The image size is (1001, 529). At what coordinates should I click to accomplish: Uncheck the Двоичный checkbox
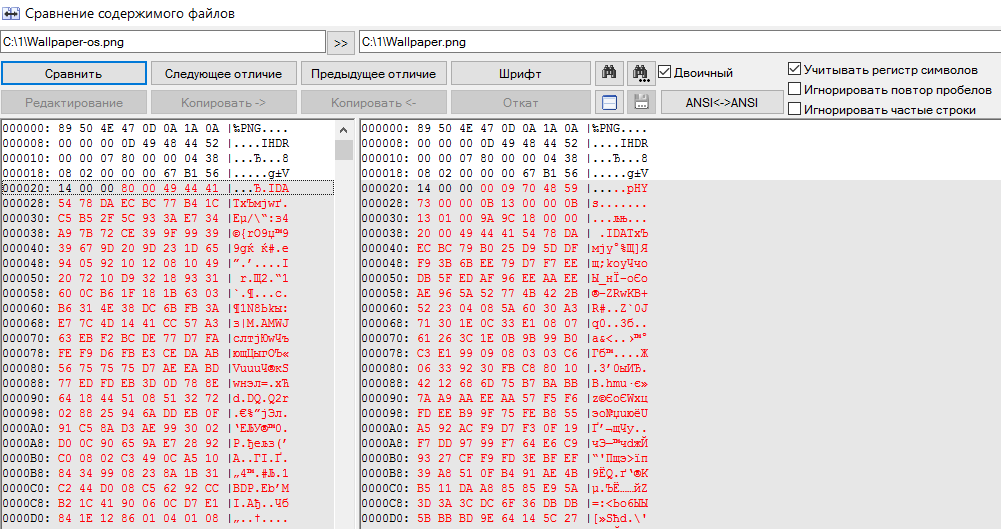pyautogui.click(x=665, y=73)
